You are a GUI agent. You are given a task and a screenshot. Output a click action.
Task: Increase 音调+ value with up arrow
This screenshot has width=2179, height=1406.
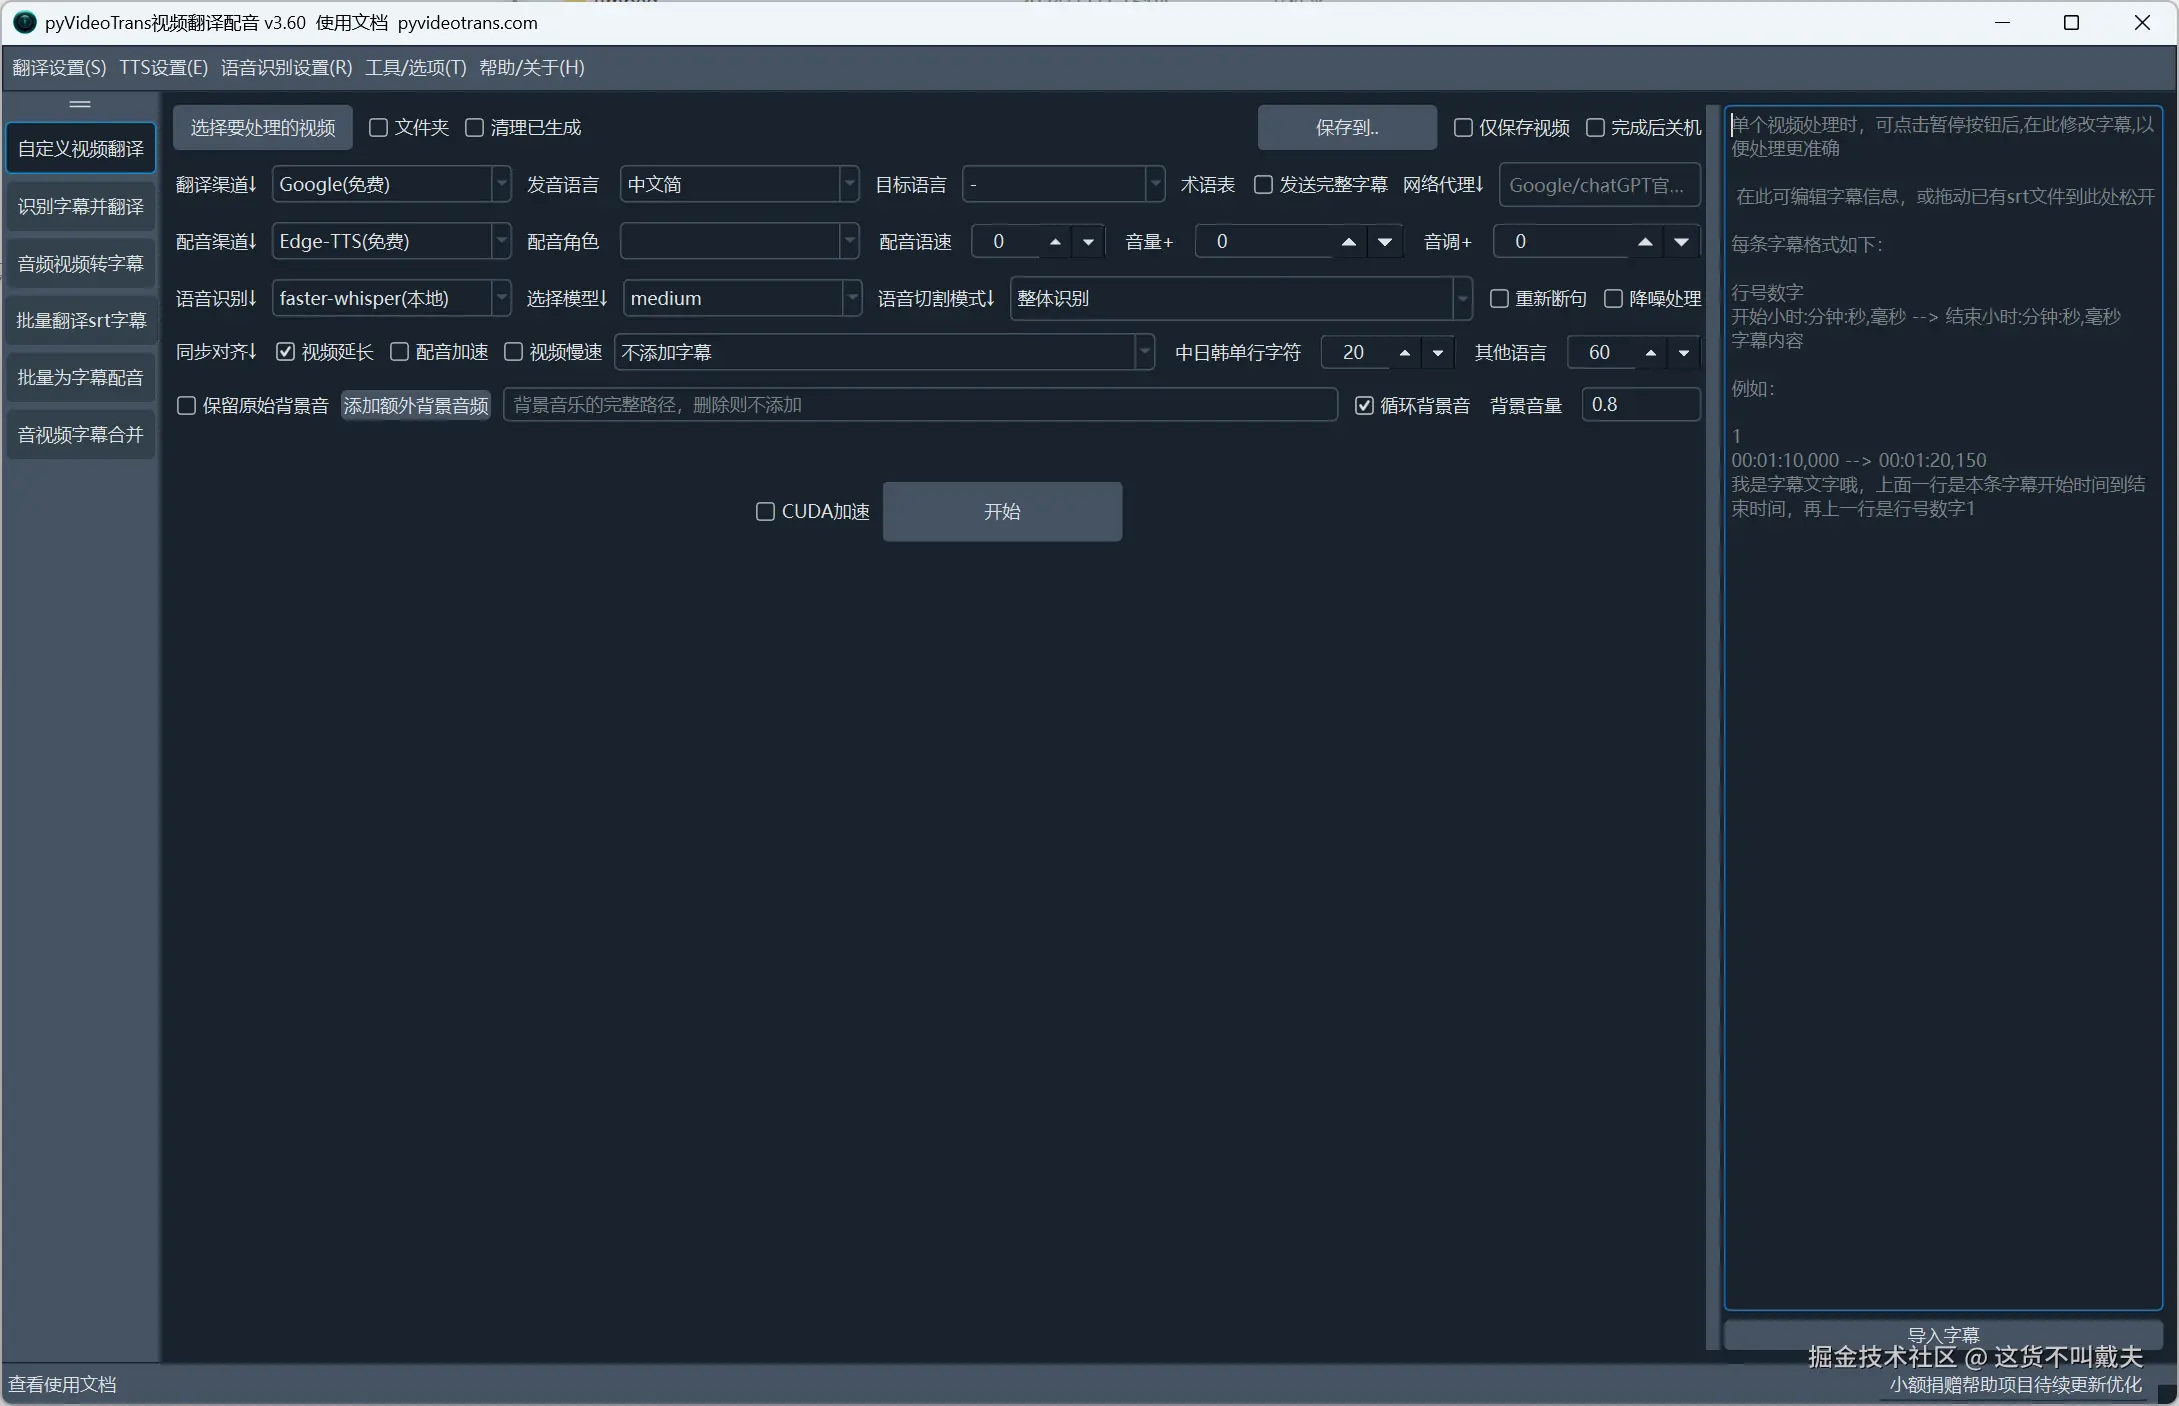[x=1645, y=242]
